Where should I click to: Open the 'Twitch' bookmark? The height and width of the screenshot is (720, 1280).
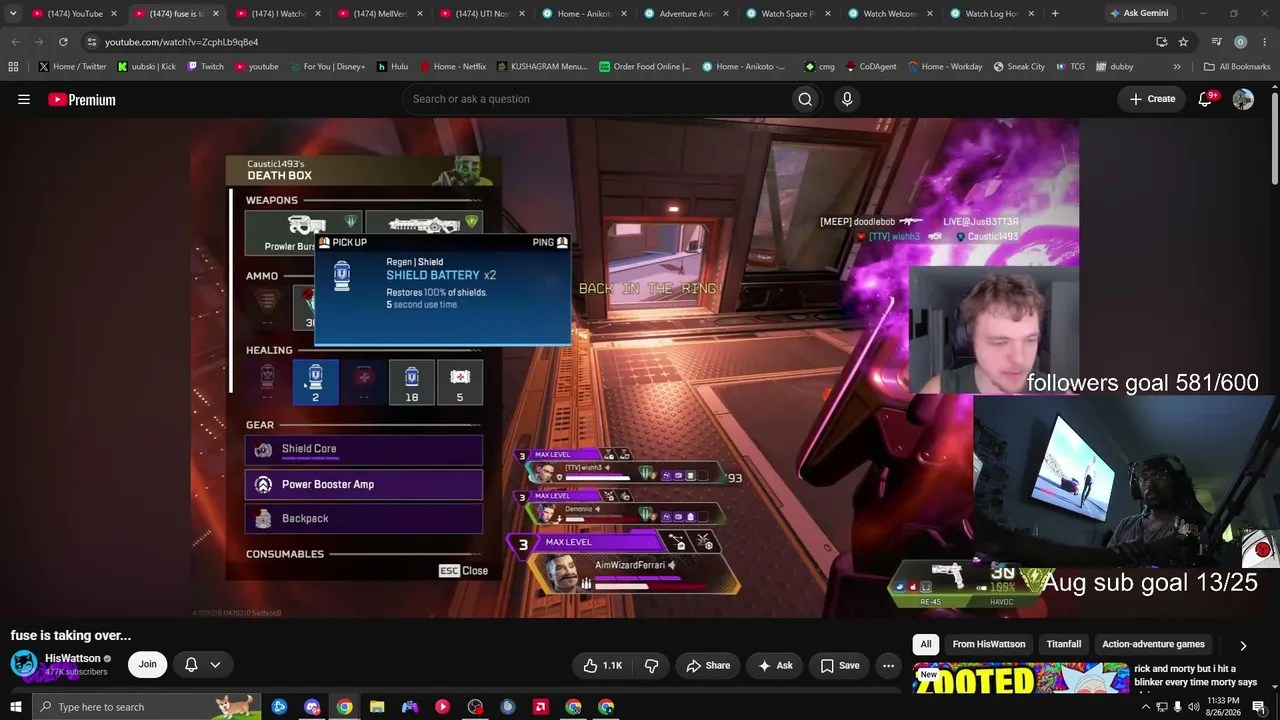205,67
